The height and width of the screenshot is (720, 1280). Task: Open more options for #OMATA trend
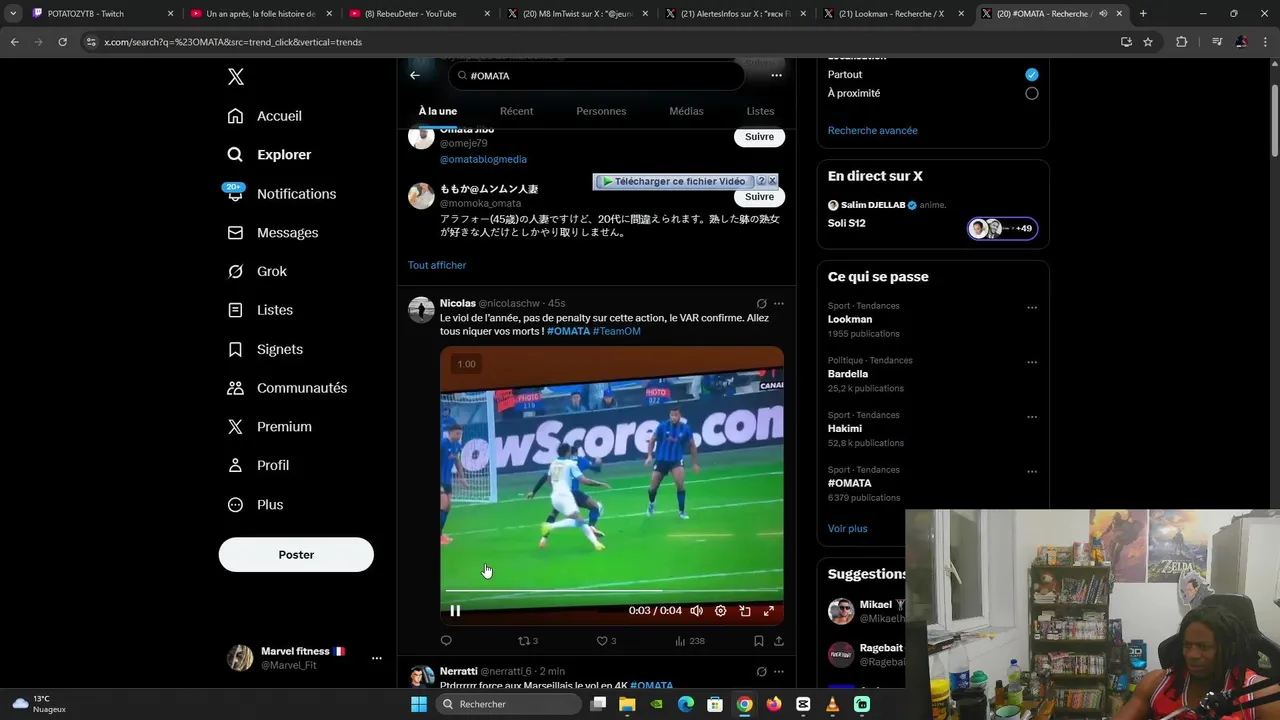pos(1032,472)
